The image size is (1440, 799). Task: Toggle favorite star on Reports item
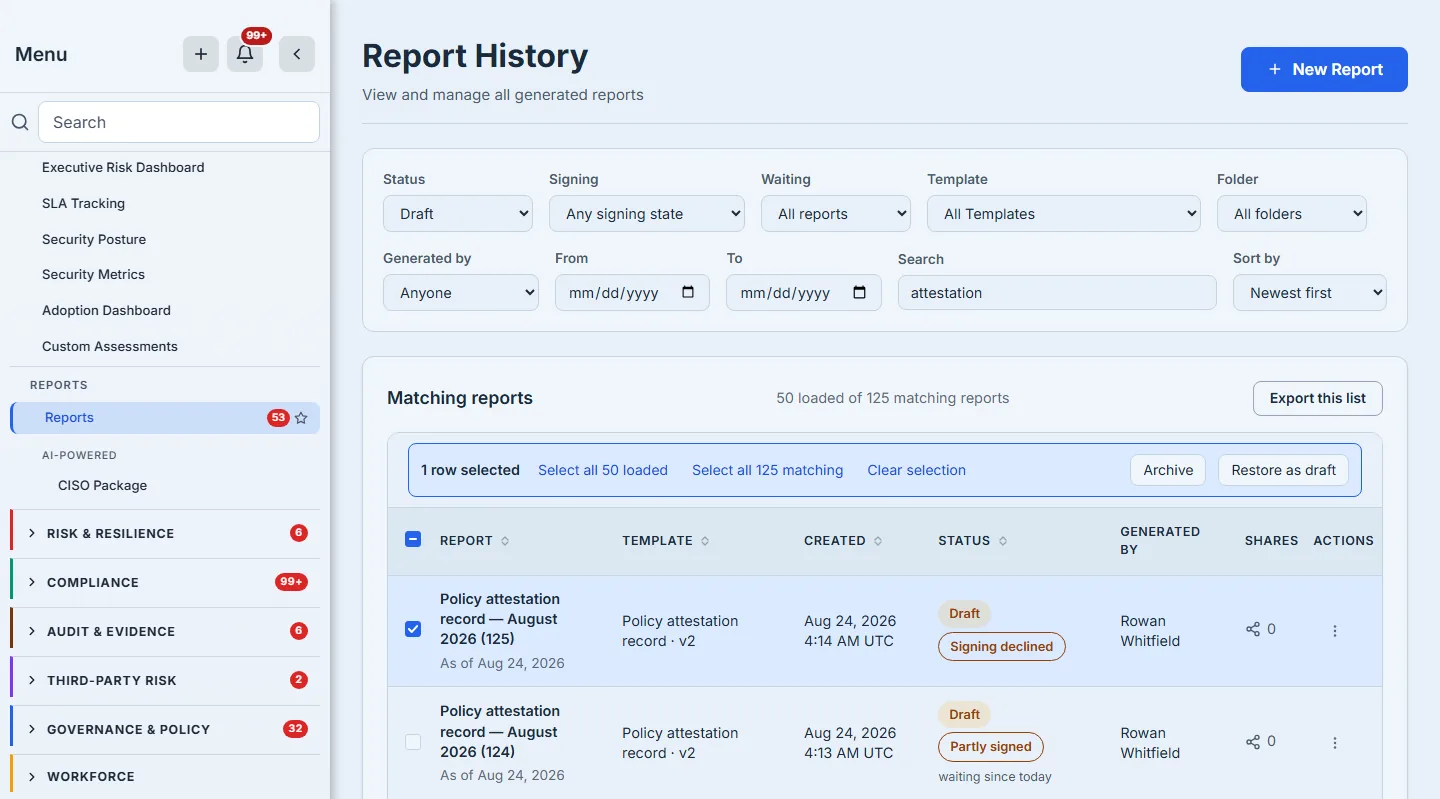[301, 418]
